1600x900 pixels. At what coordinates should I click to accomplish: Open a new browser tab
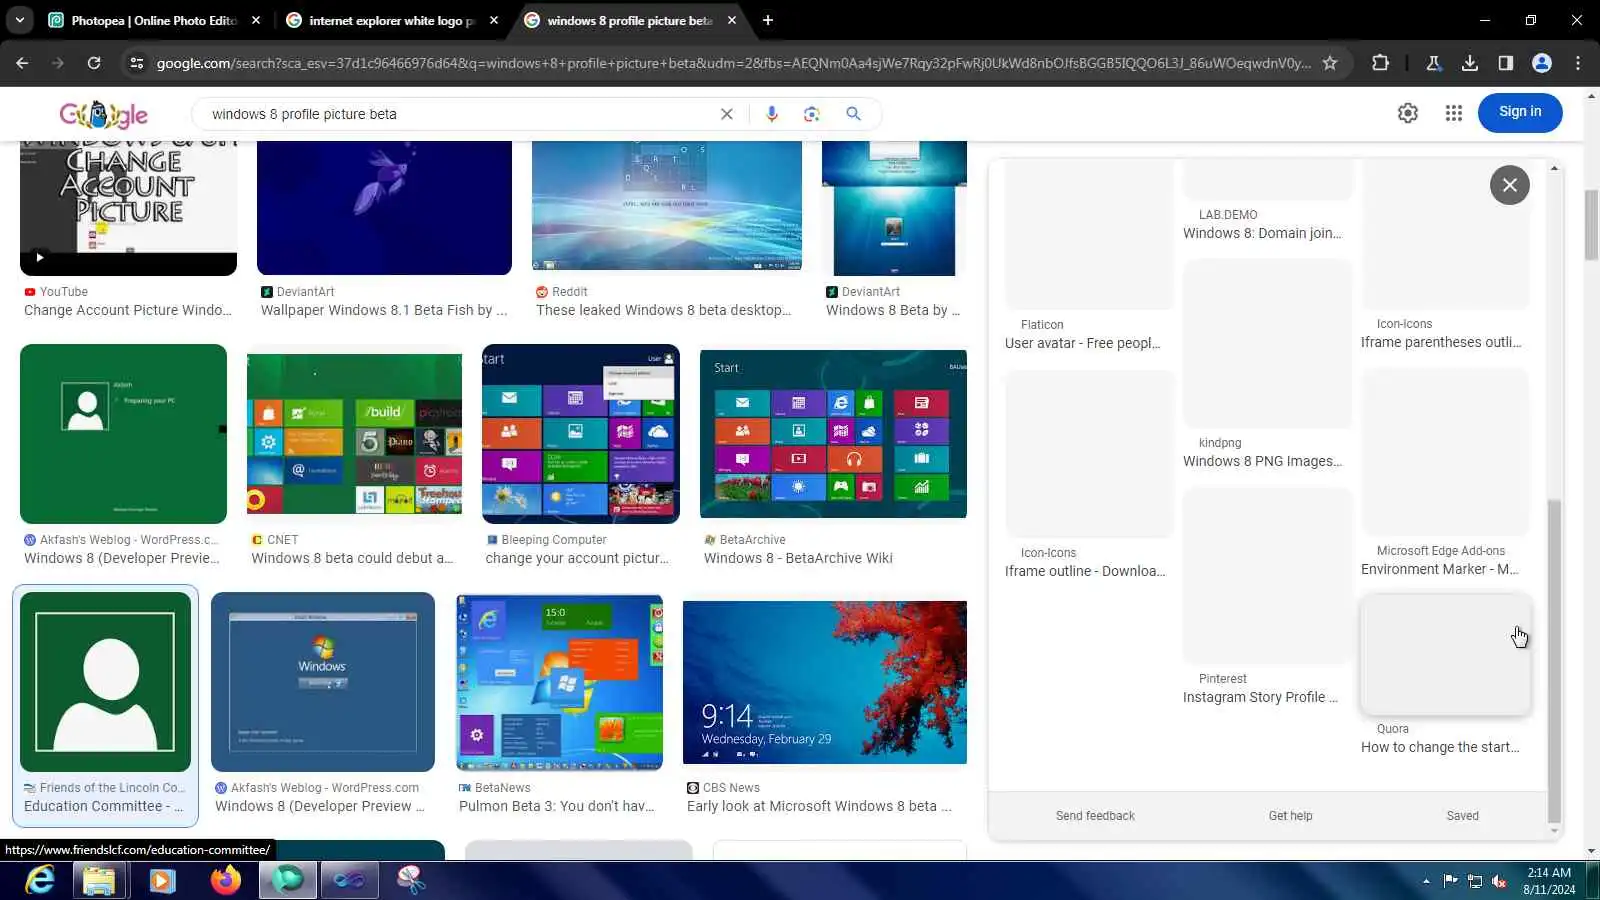pos(768,20)
